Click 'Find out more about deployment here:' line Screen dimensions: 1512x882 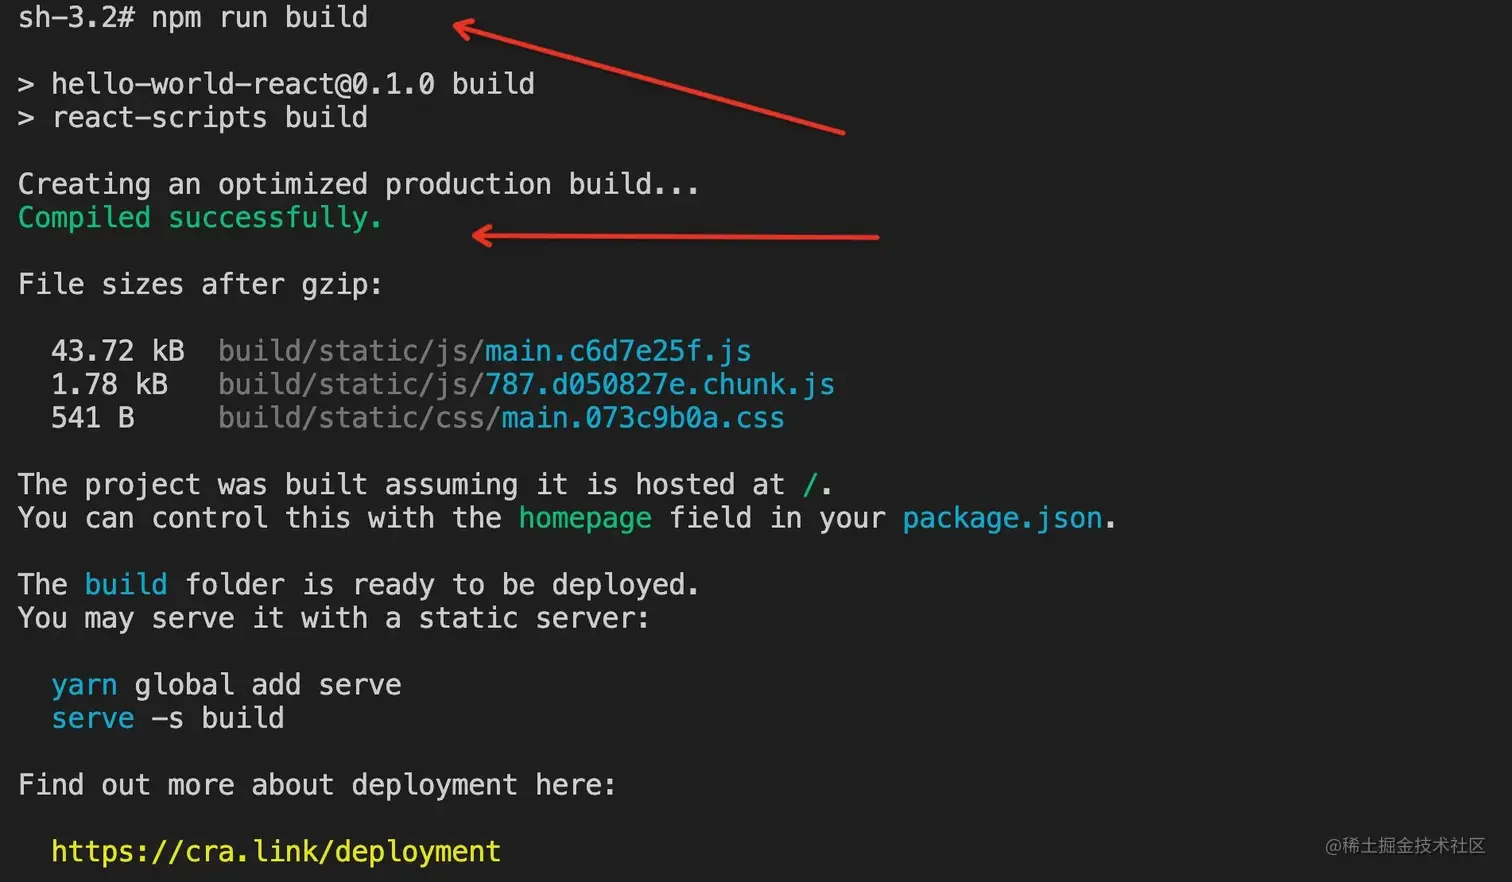[317, 785]
